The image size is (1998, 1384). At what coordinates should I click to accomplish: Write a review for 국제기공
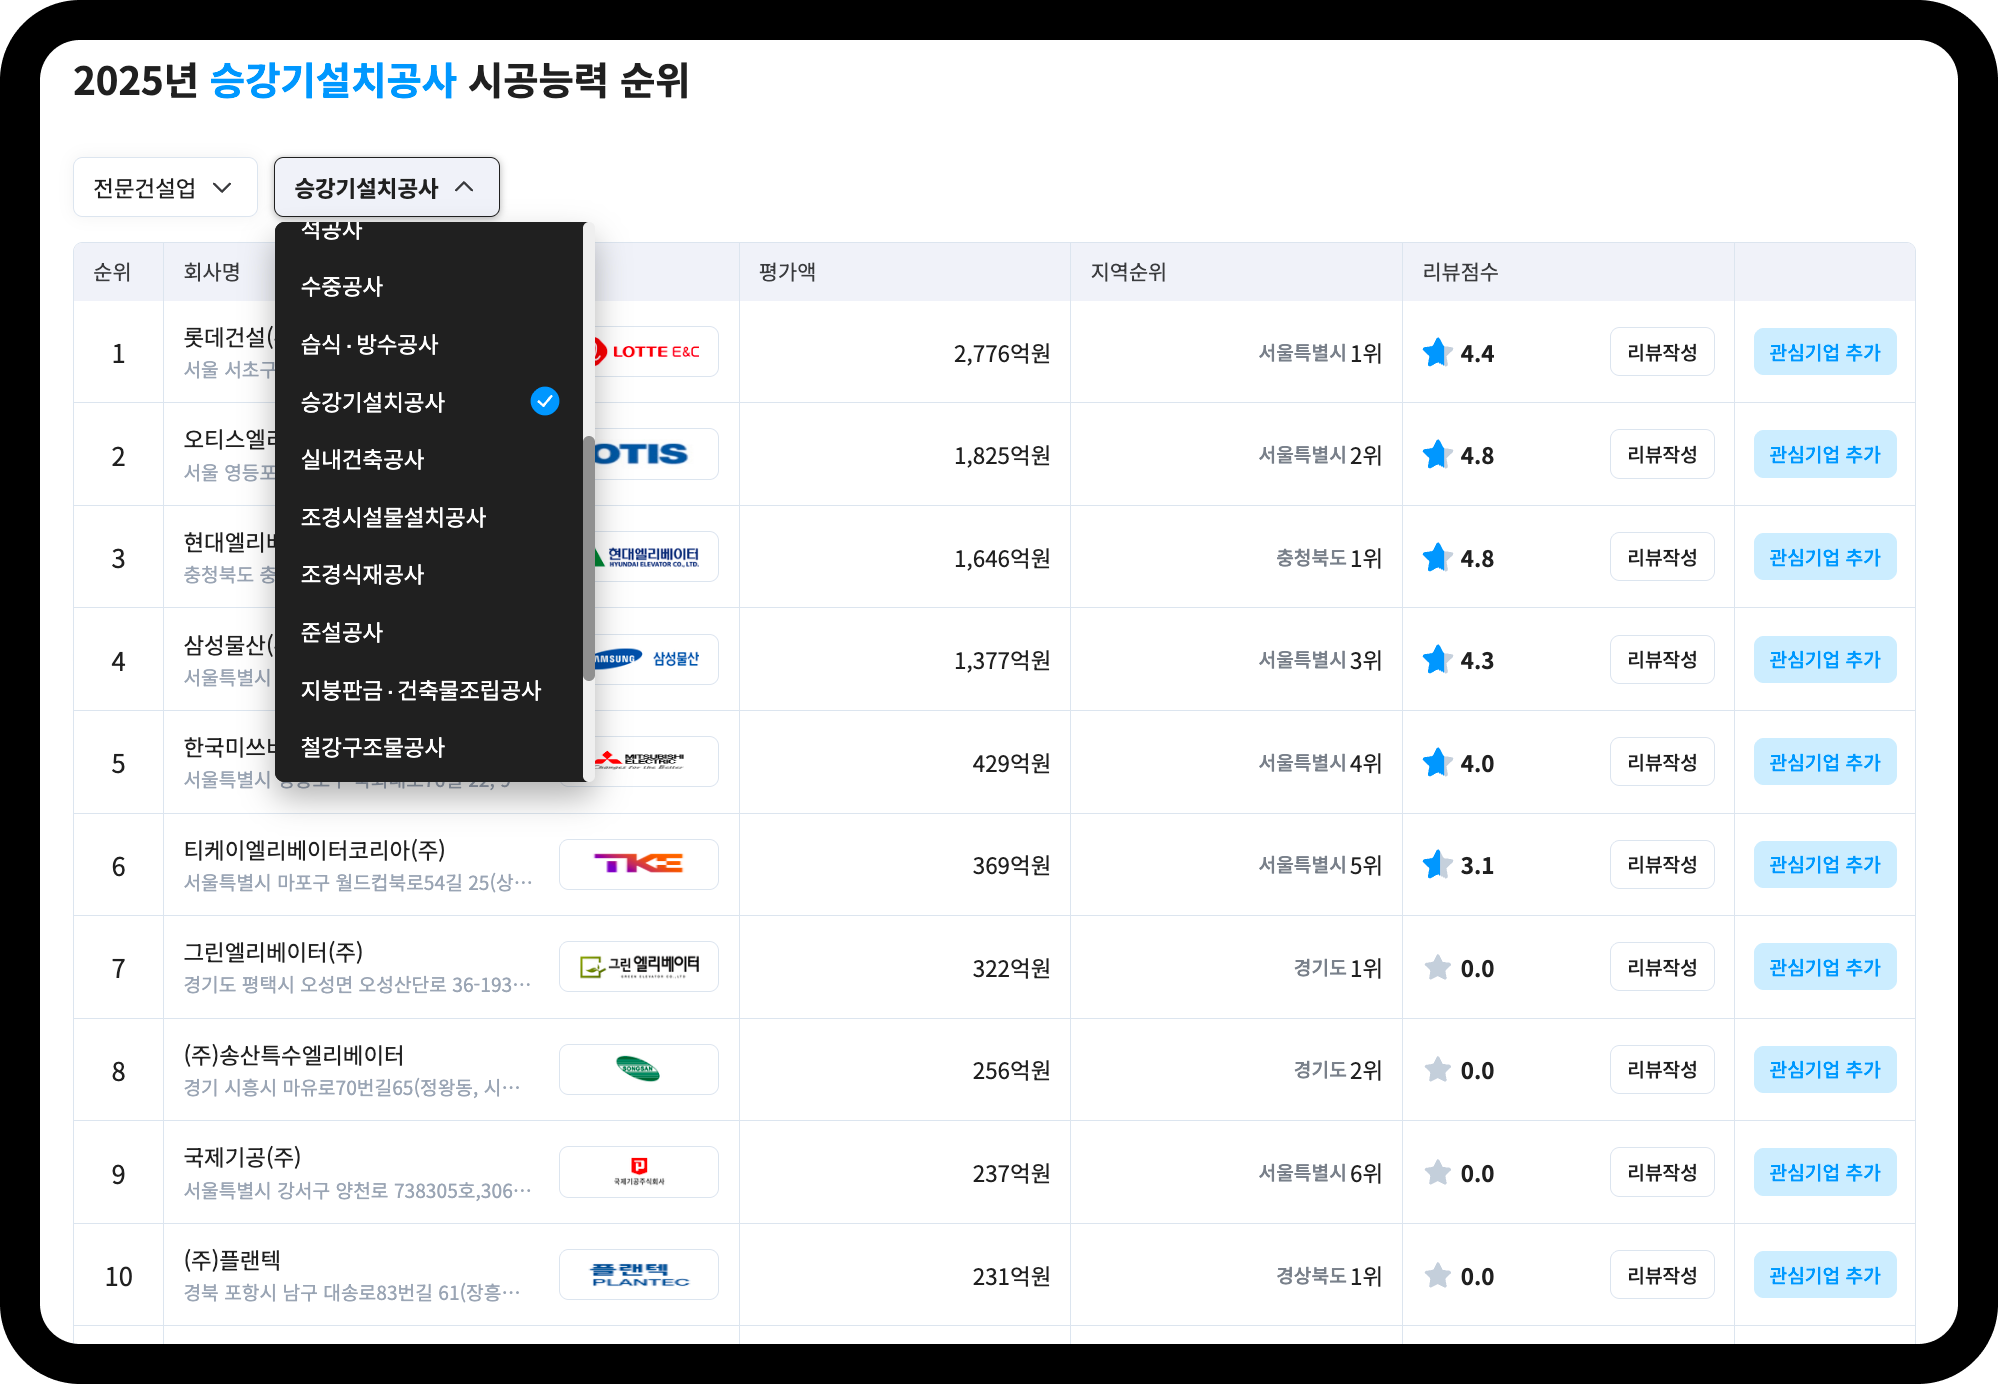pyautogui.click(x=1662, y=1172)
